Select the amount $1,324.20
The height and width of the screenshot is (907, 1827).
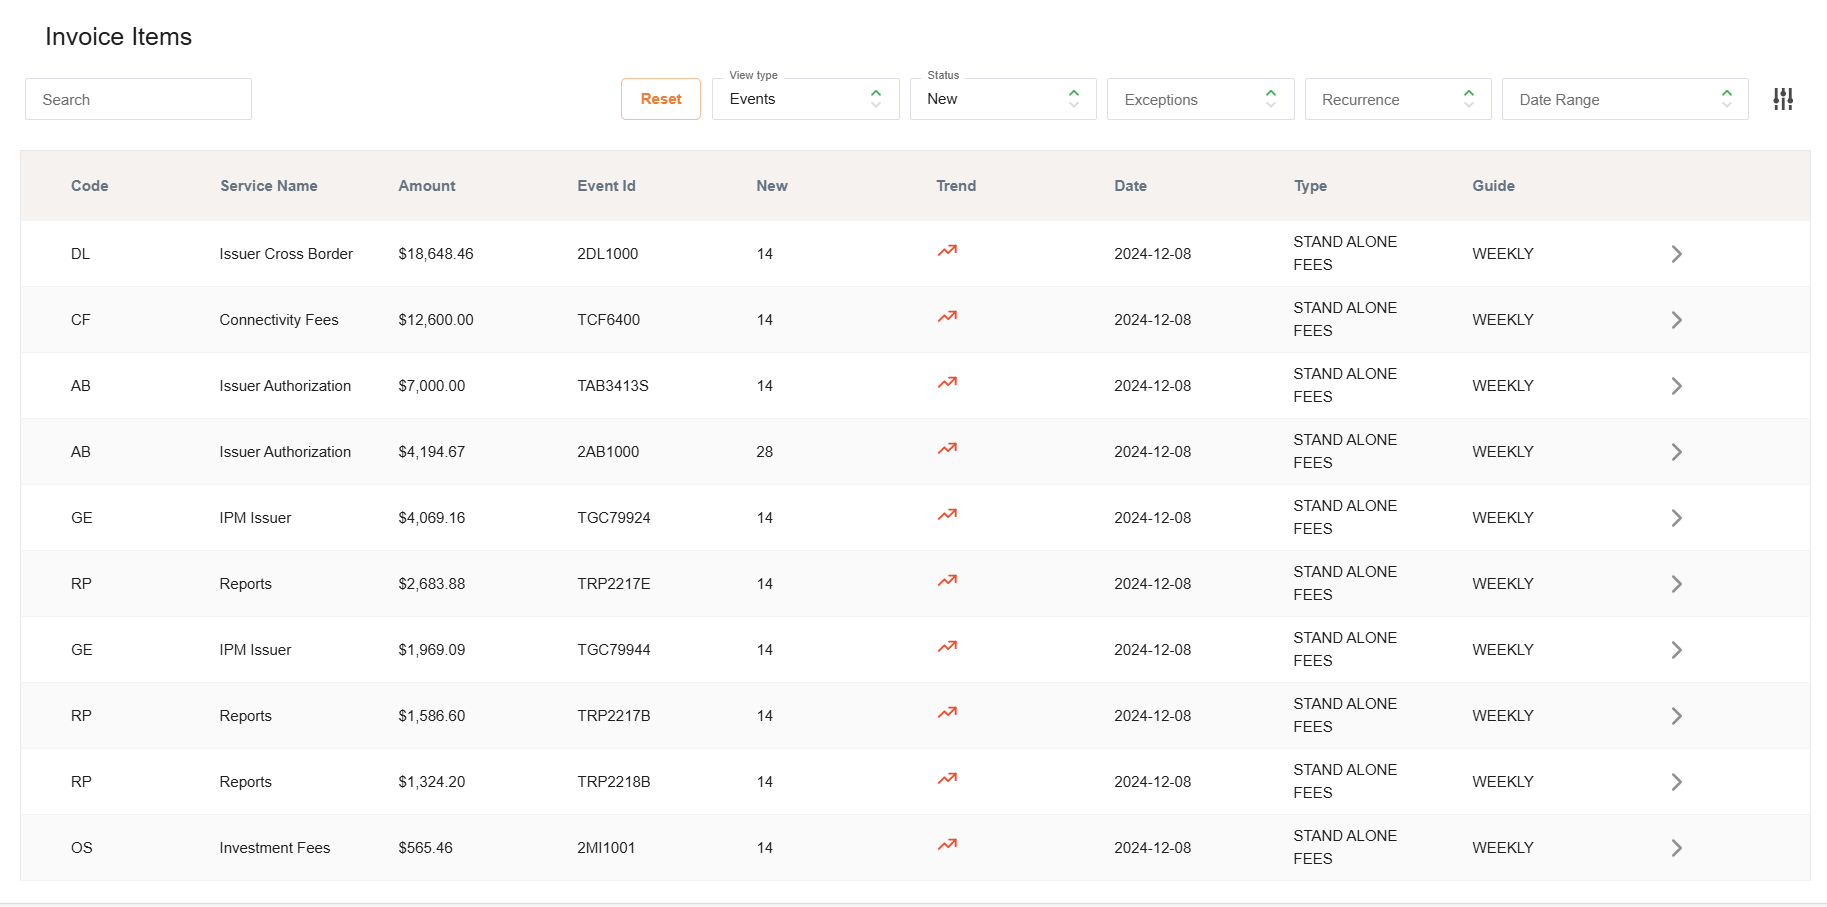tap(432, 782)
